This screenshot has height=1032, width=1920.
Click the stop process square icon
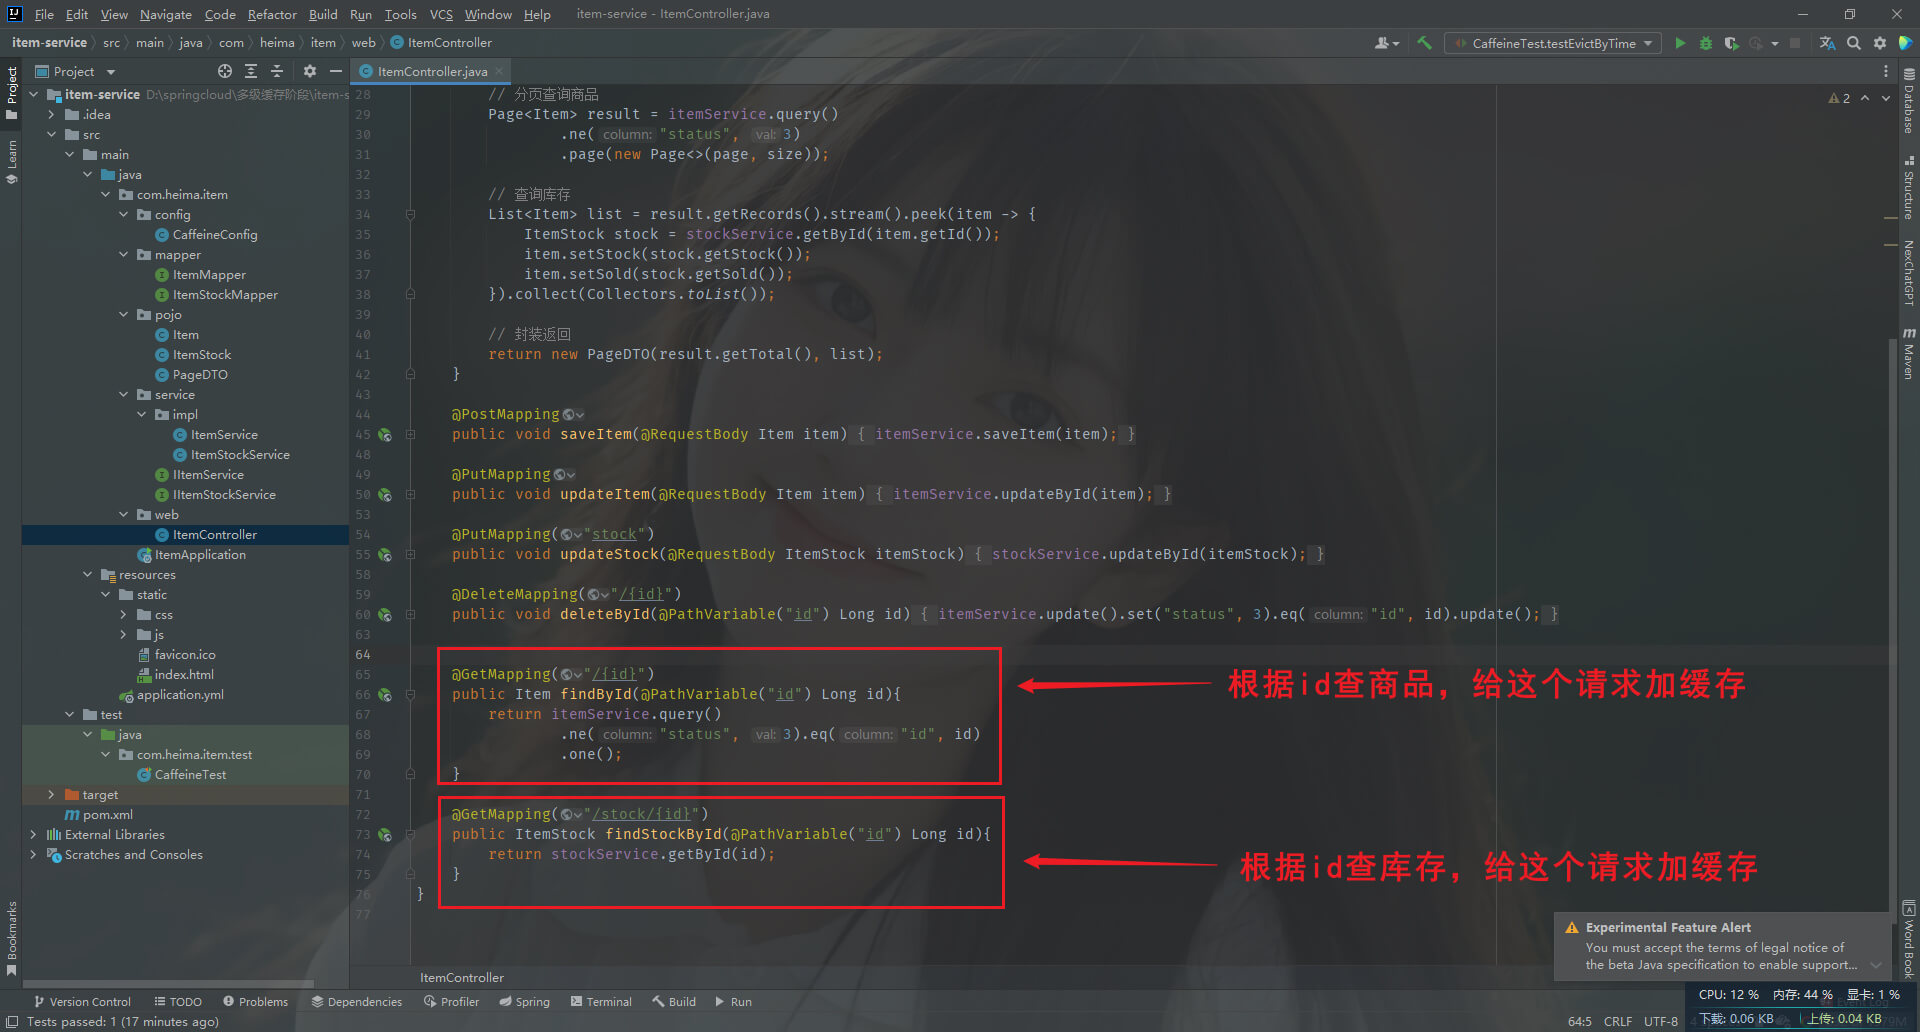1795,43
